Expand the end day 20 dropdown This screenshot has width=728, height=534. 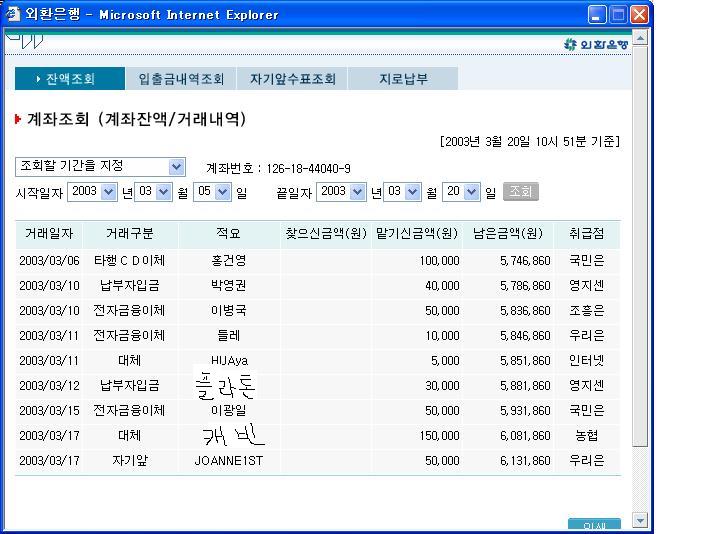click(x=473, y=191)
